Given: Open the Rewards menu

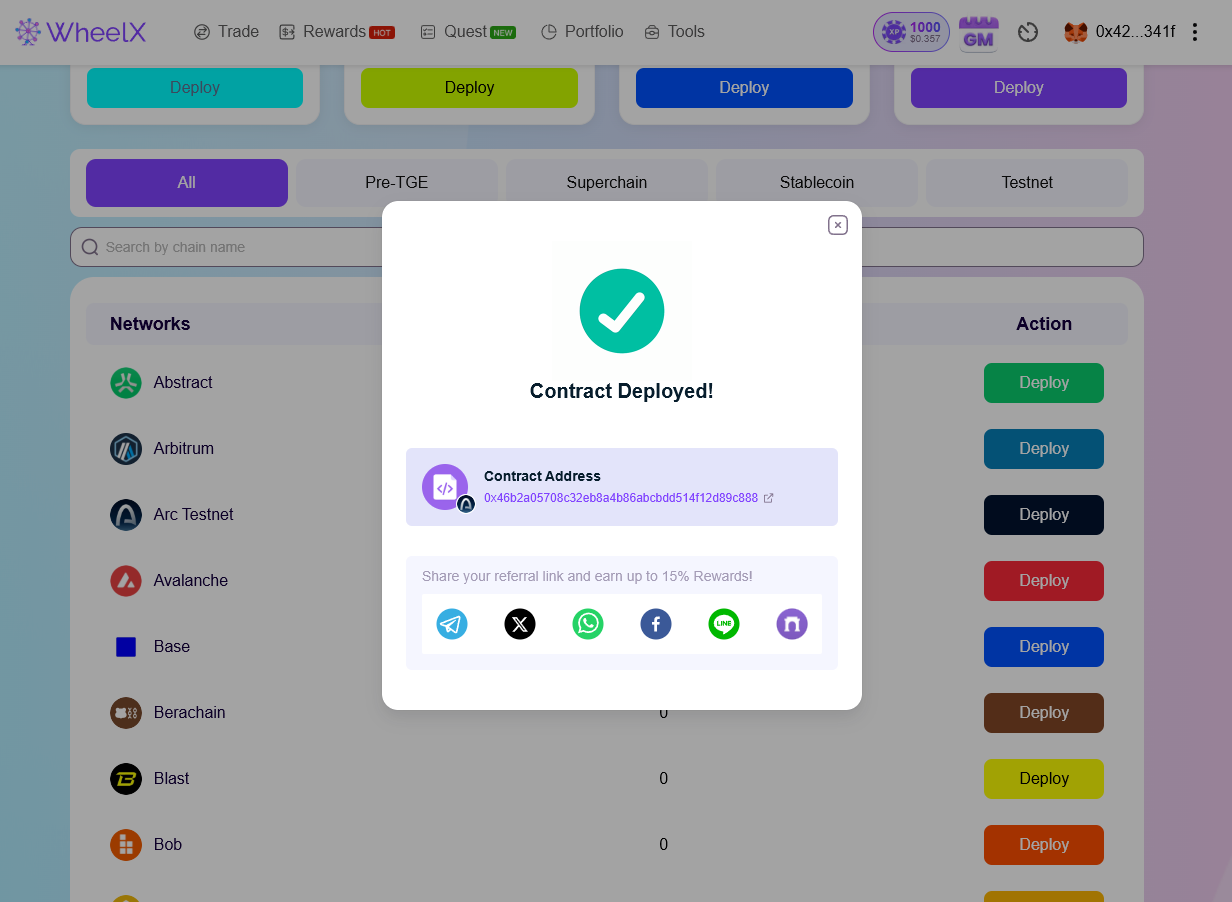Looking at the screenshot, I should point(337,32).
